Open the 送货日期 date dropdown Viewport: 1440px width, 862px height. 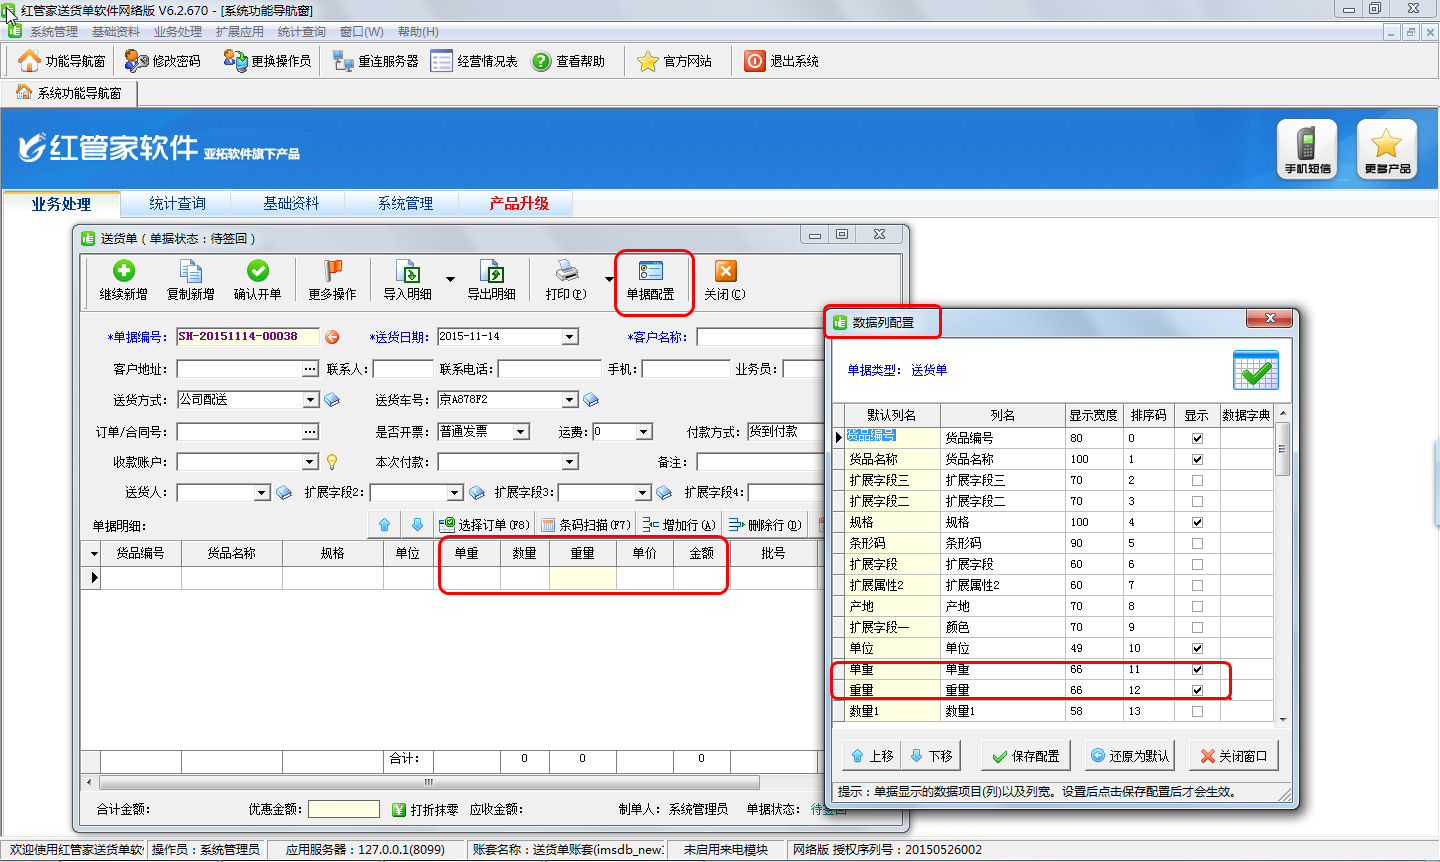pos(569,337)
